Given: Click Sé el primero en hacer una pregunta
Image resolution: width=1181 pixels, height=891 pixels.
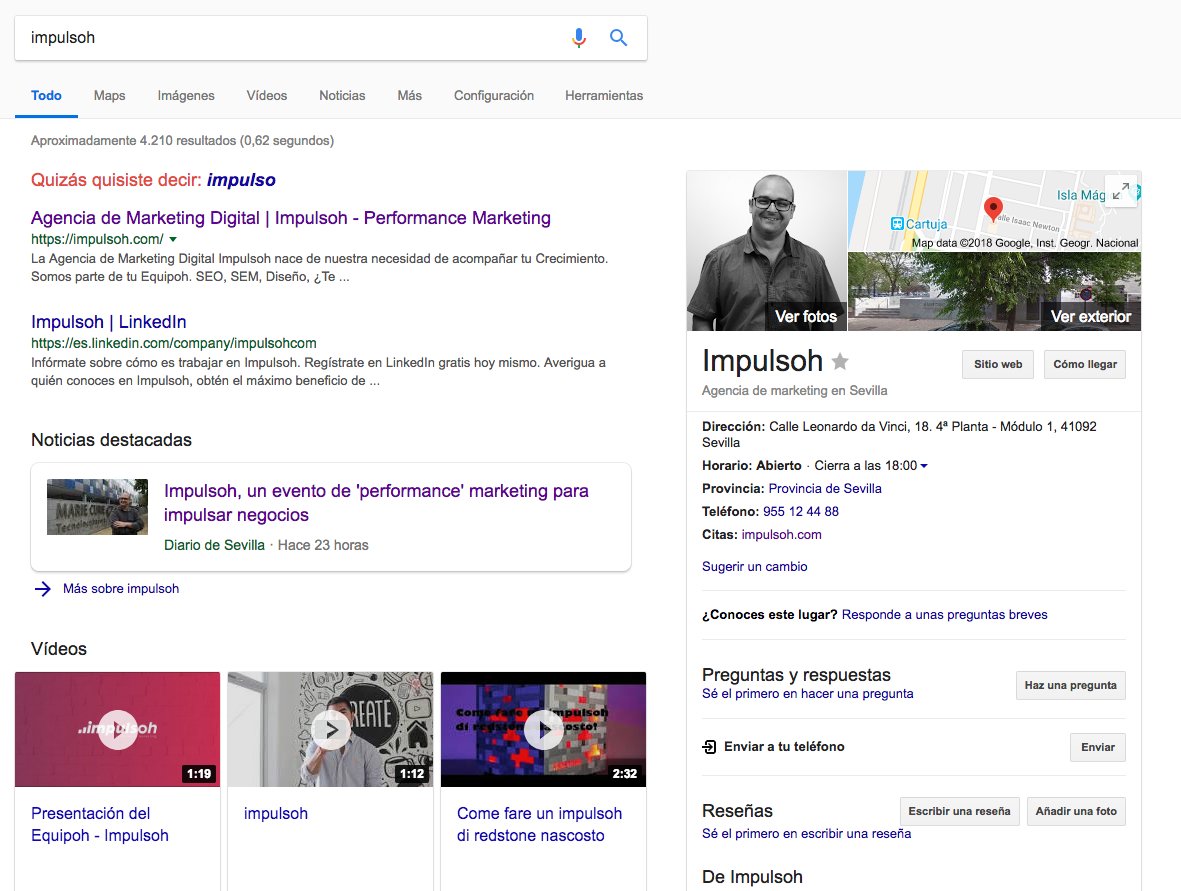Looking at the screenshot, I should coord(807,694).
